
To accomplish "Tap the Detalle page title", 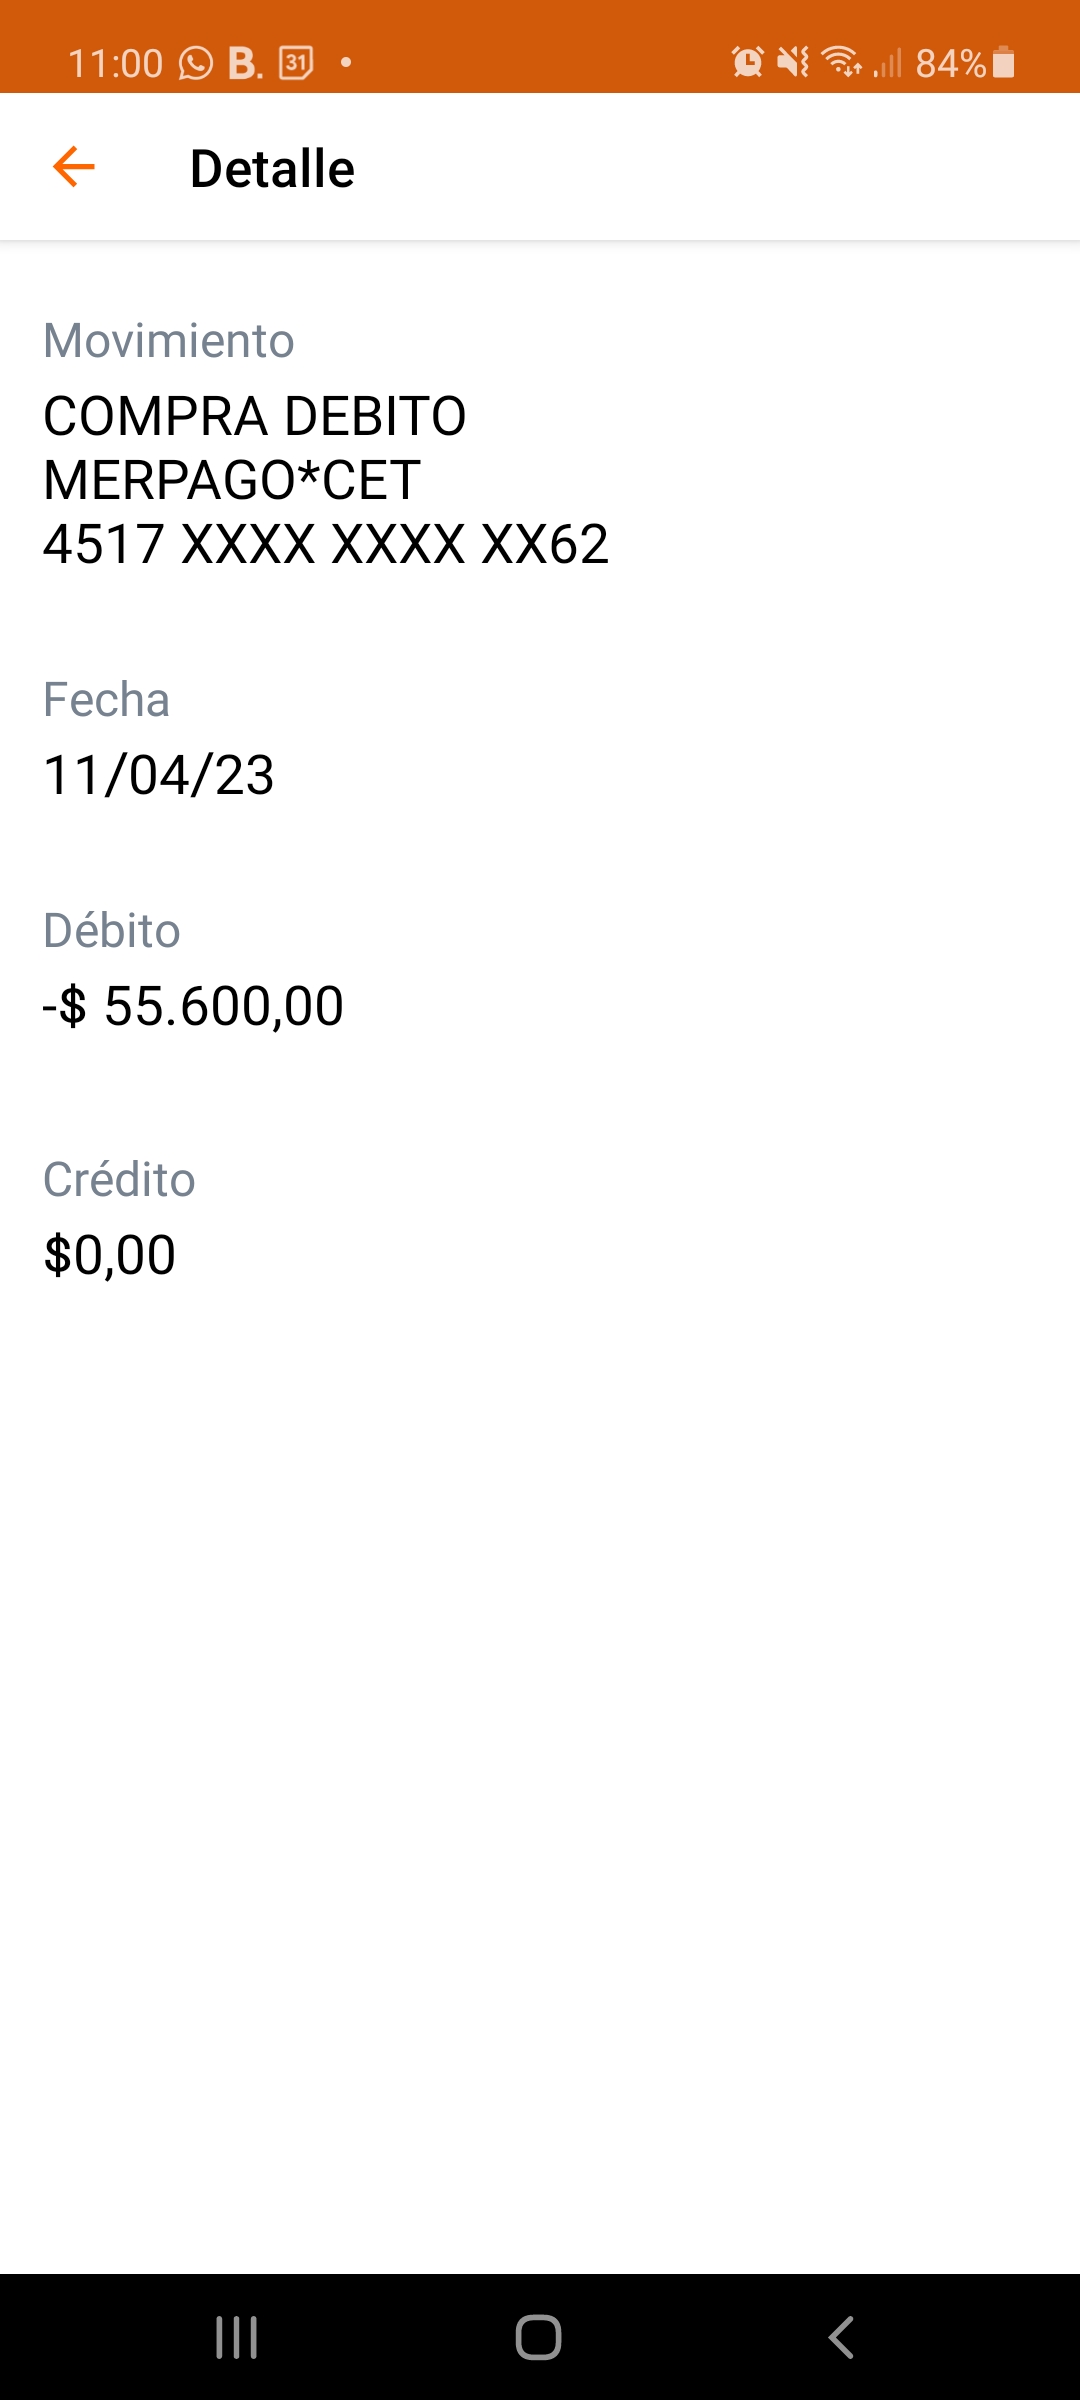I will coord(272,168).
